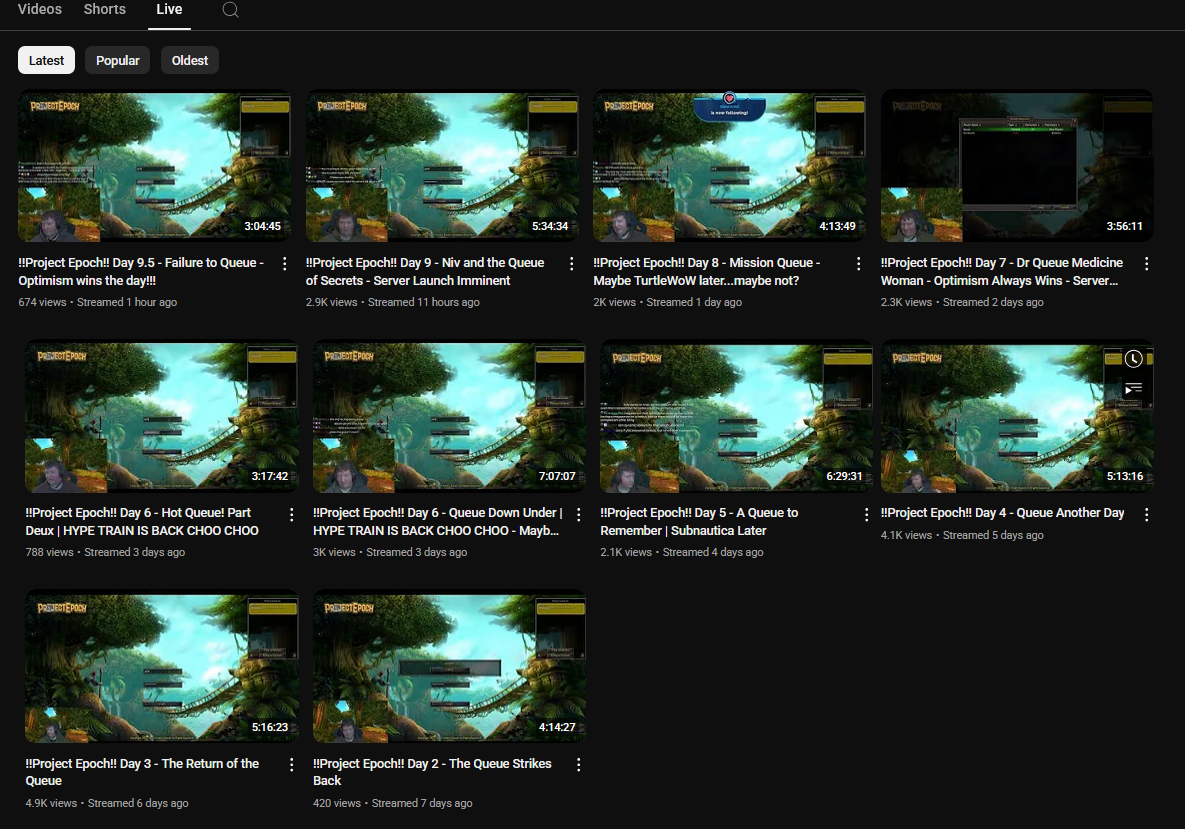This screenshot has width=1185, height=829.
Task: Click '4.9K views · Streamed 6 days ago' text
Action: 107,803
